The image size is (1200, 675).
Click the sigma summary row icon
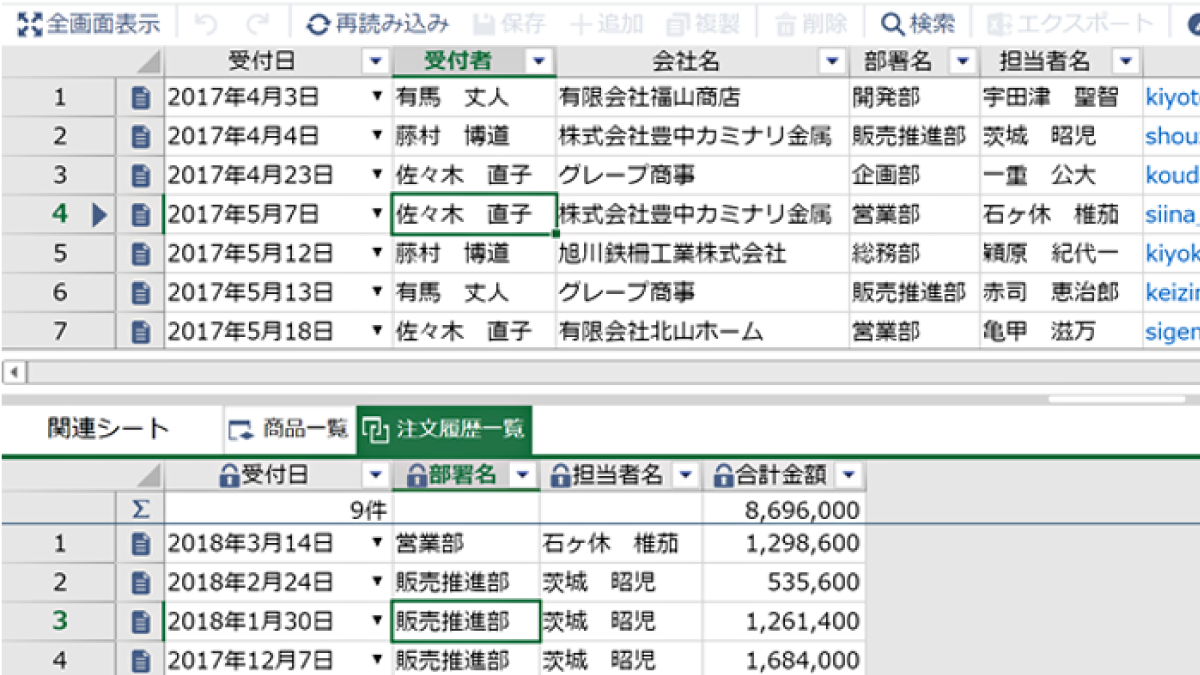141,510
